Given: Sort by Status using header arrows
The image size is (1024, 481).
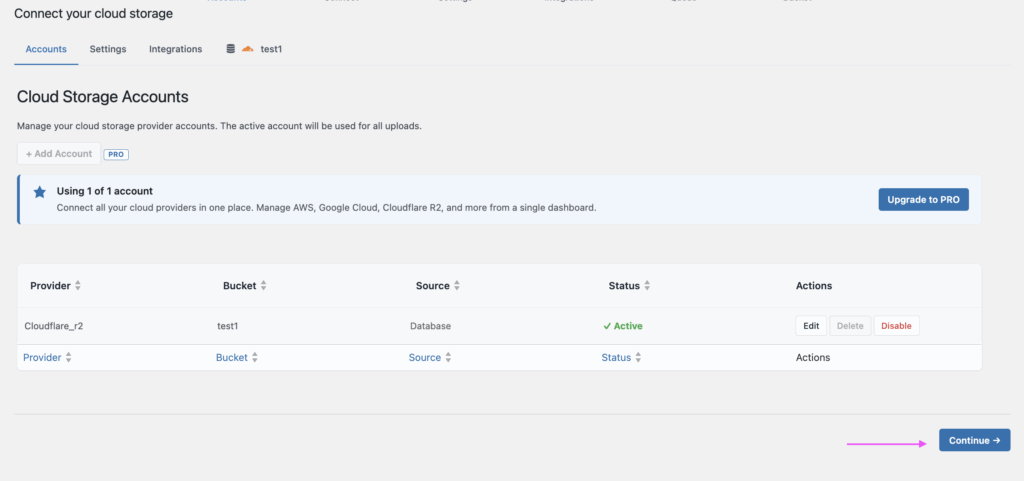Looking at the screenshot, I should (x=647, y=286).
